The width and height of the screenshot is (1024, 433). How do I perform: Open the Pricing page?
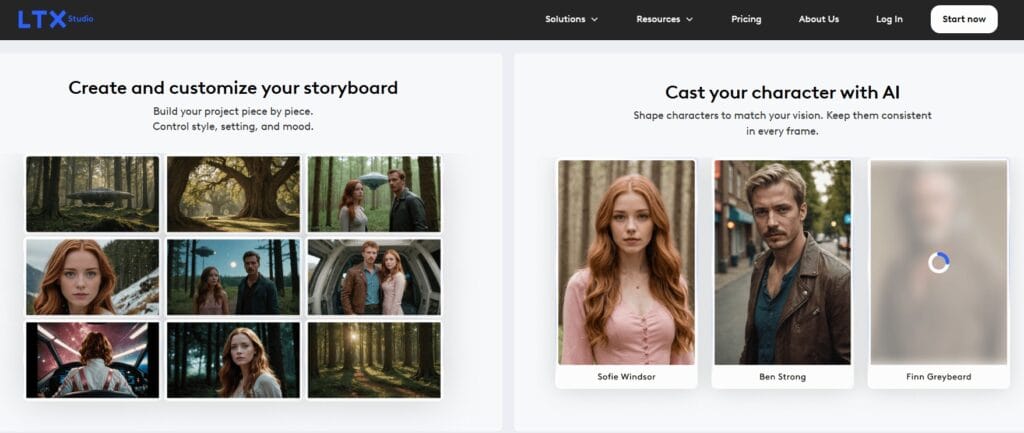tap(746, 20)
